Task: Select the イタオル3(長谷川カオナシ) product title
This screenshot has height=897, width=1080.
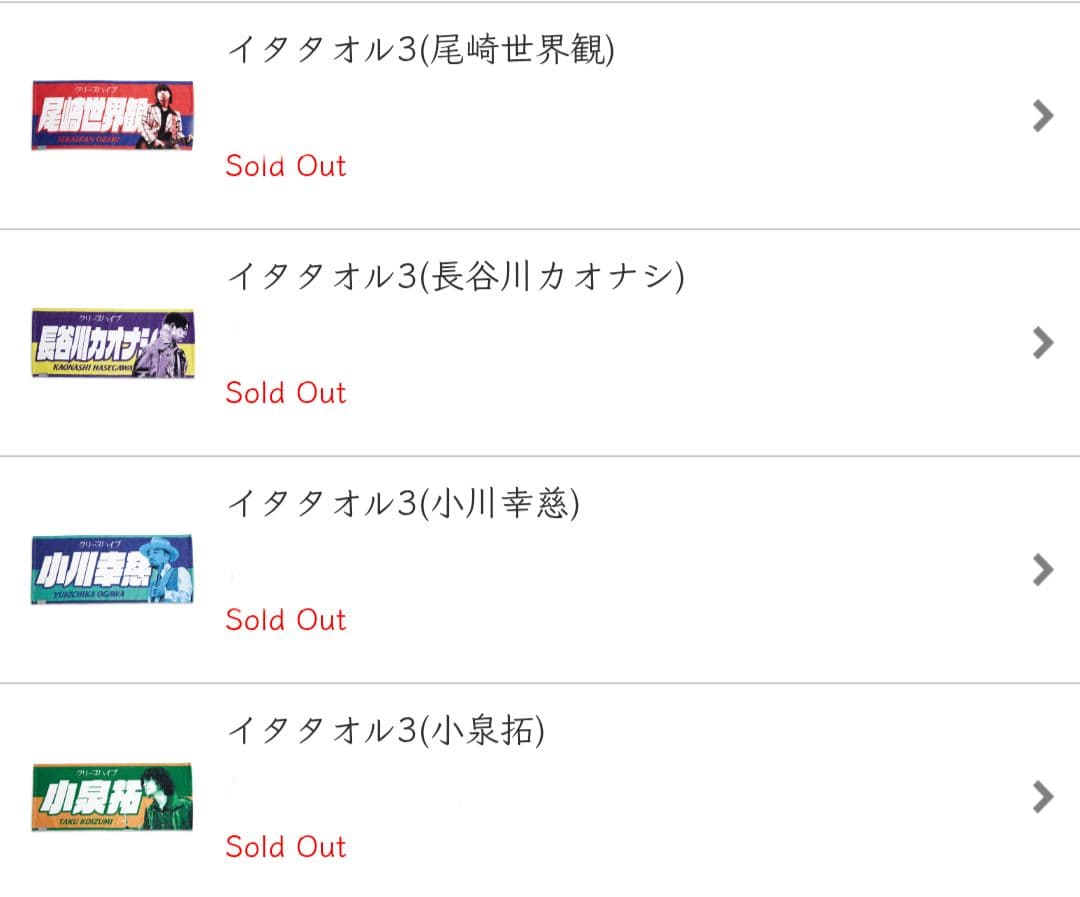Action: (455, 277)
